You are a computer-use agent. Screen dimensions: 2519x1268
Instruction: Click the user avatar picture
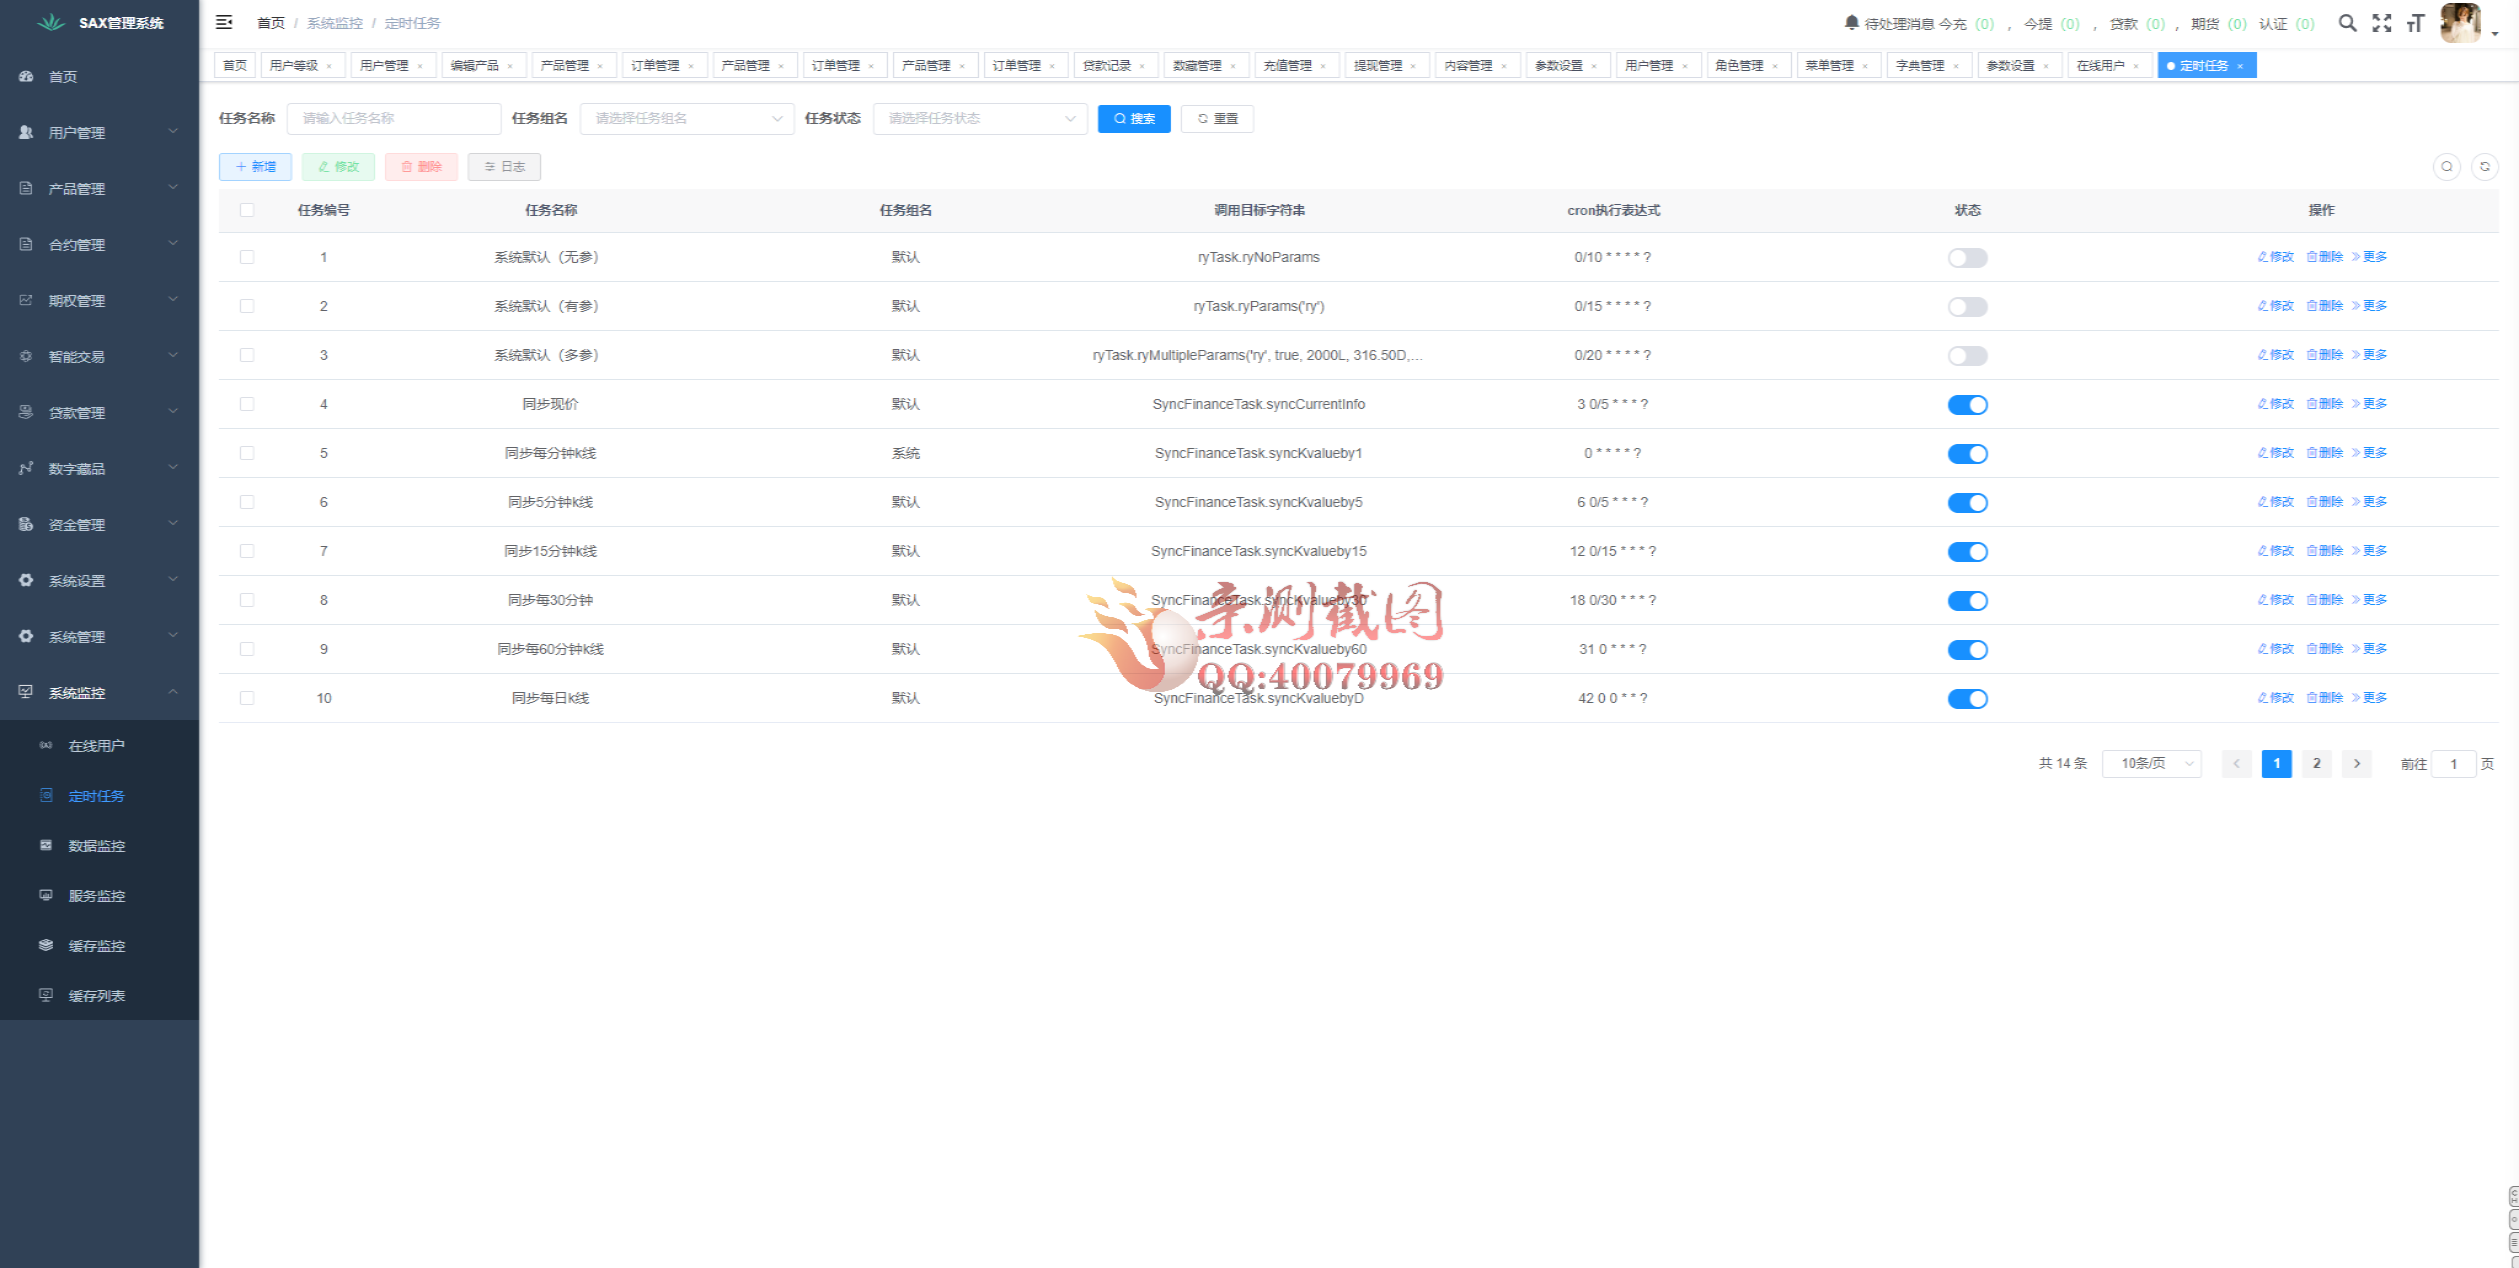click(2460, 22)
